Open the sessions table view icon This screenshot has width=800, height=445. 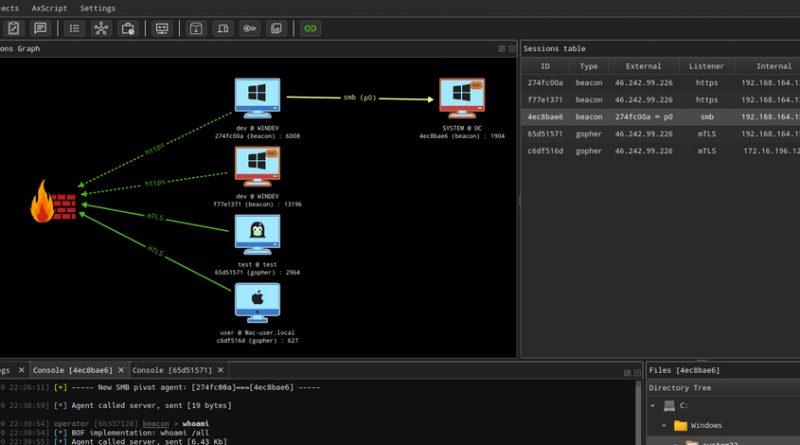point(74,28)
